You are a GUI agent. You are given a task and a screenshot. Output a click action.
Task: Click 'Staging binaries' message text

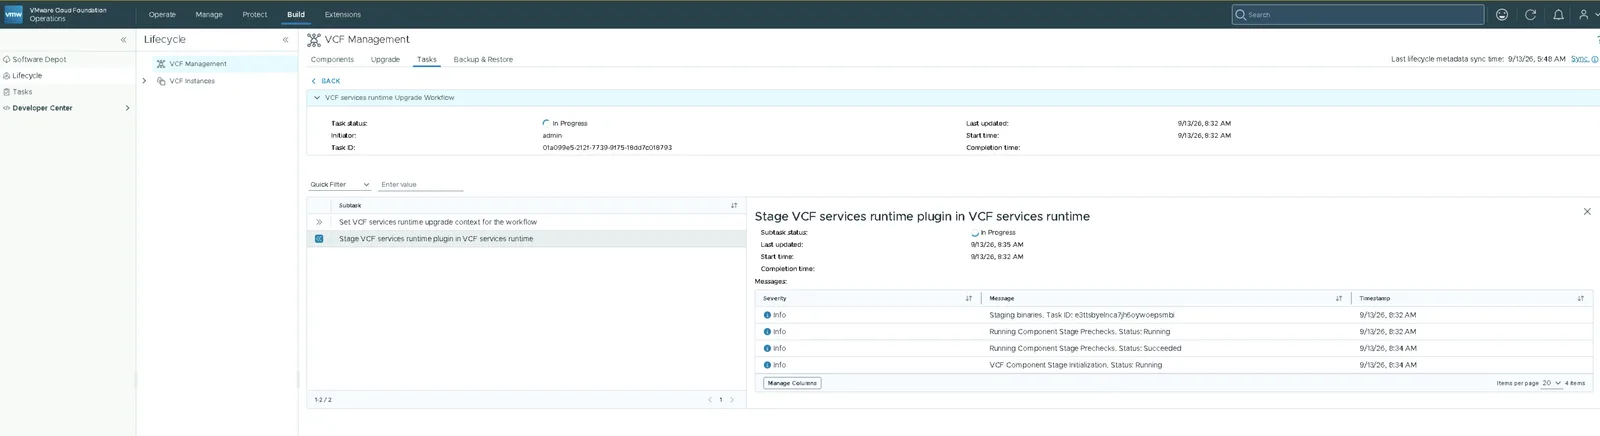tap(1081, 315)
